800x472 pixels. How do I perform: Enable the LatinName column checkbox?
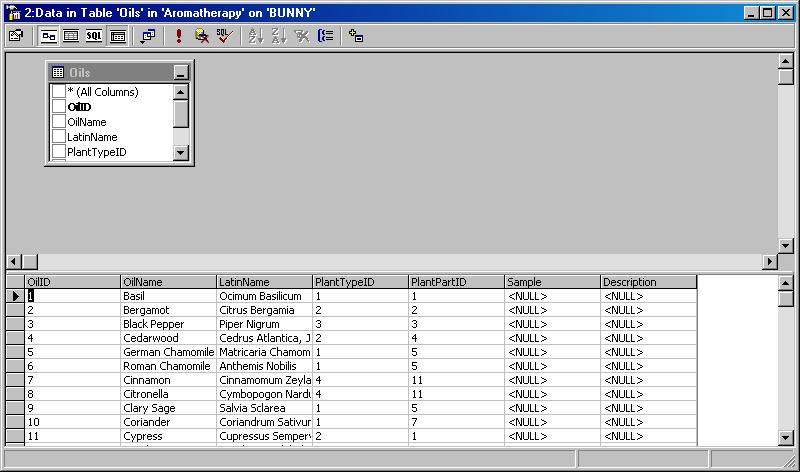point(59,137)
